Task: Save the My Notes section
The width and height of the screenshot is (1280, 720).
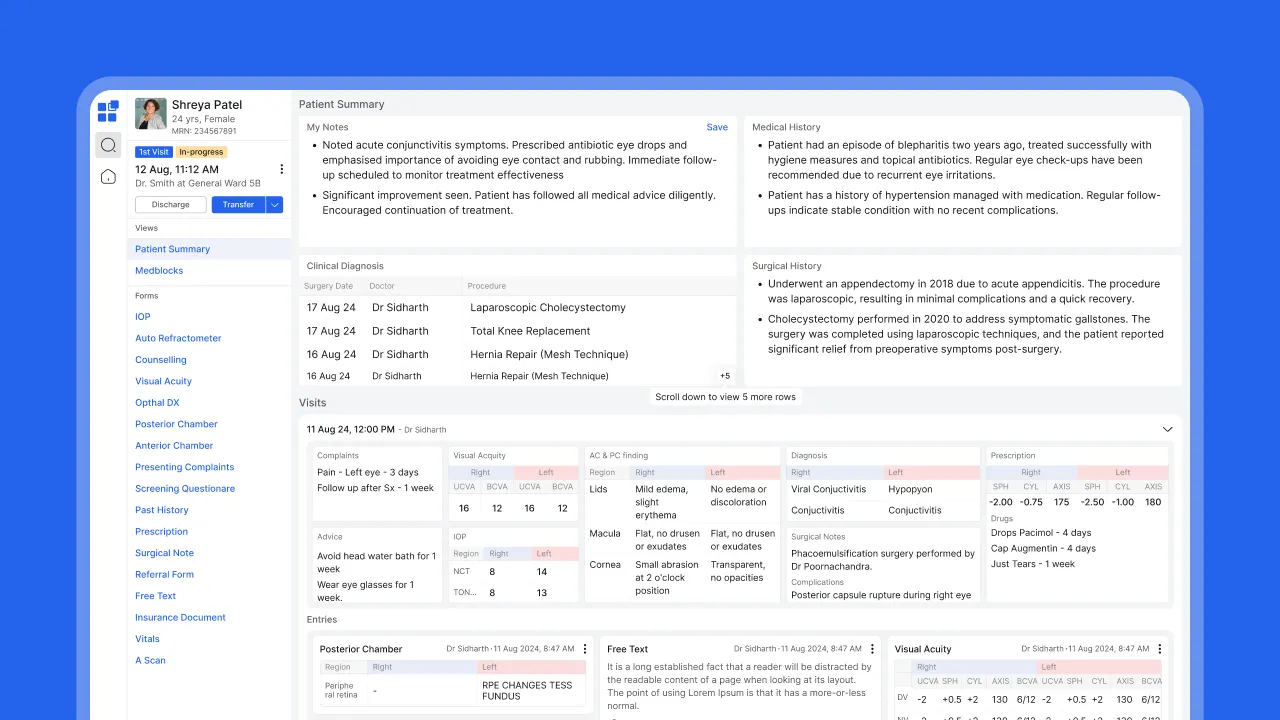Action: (717, 127)
